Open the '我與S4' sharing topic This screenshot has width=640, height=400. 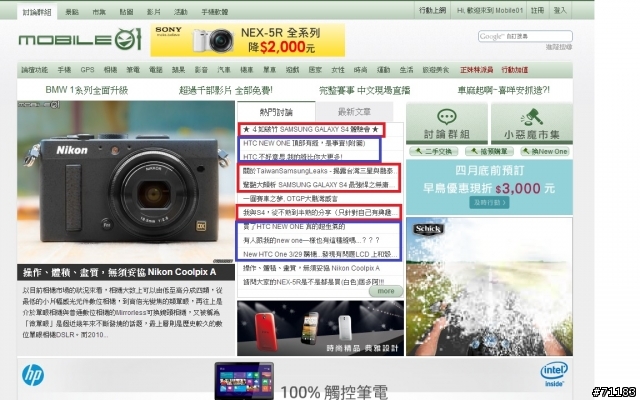point(320,213)
